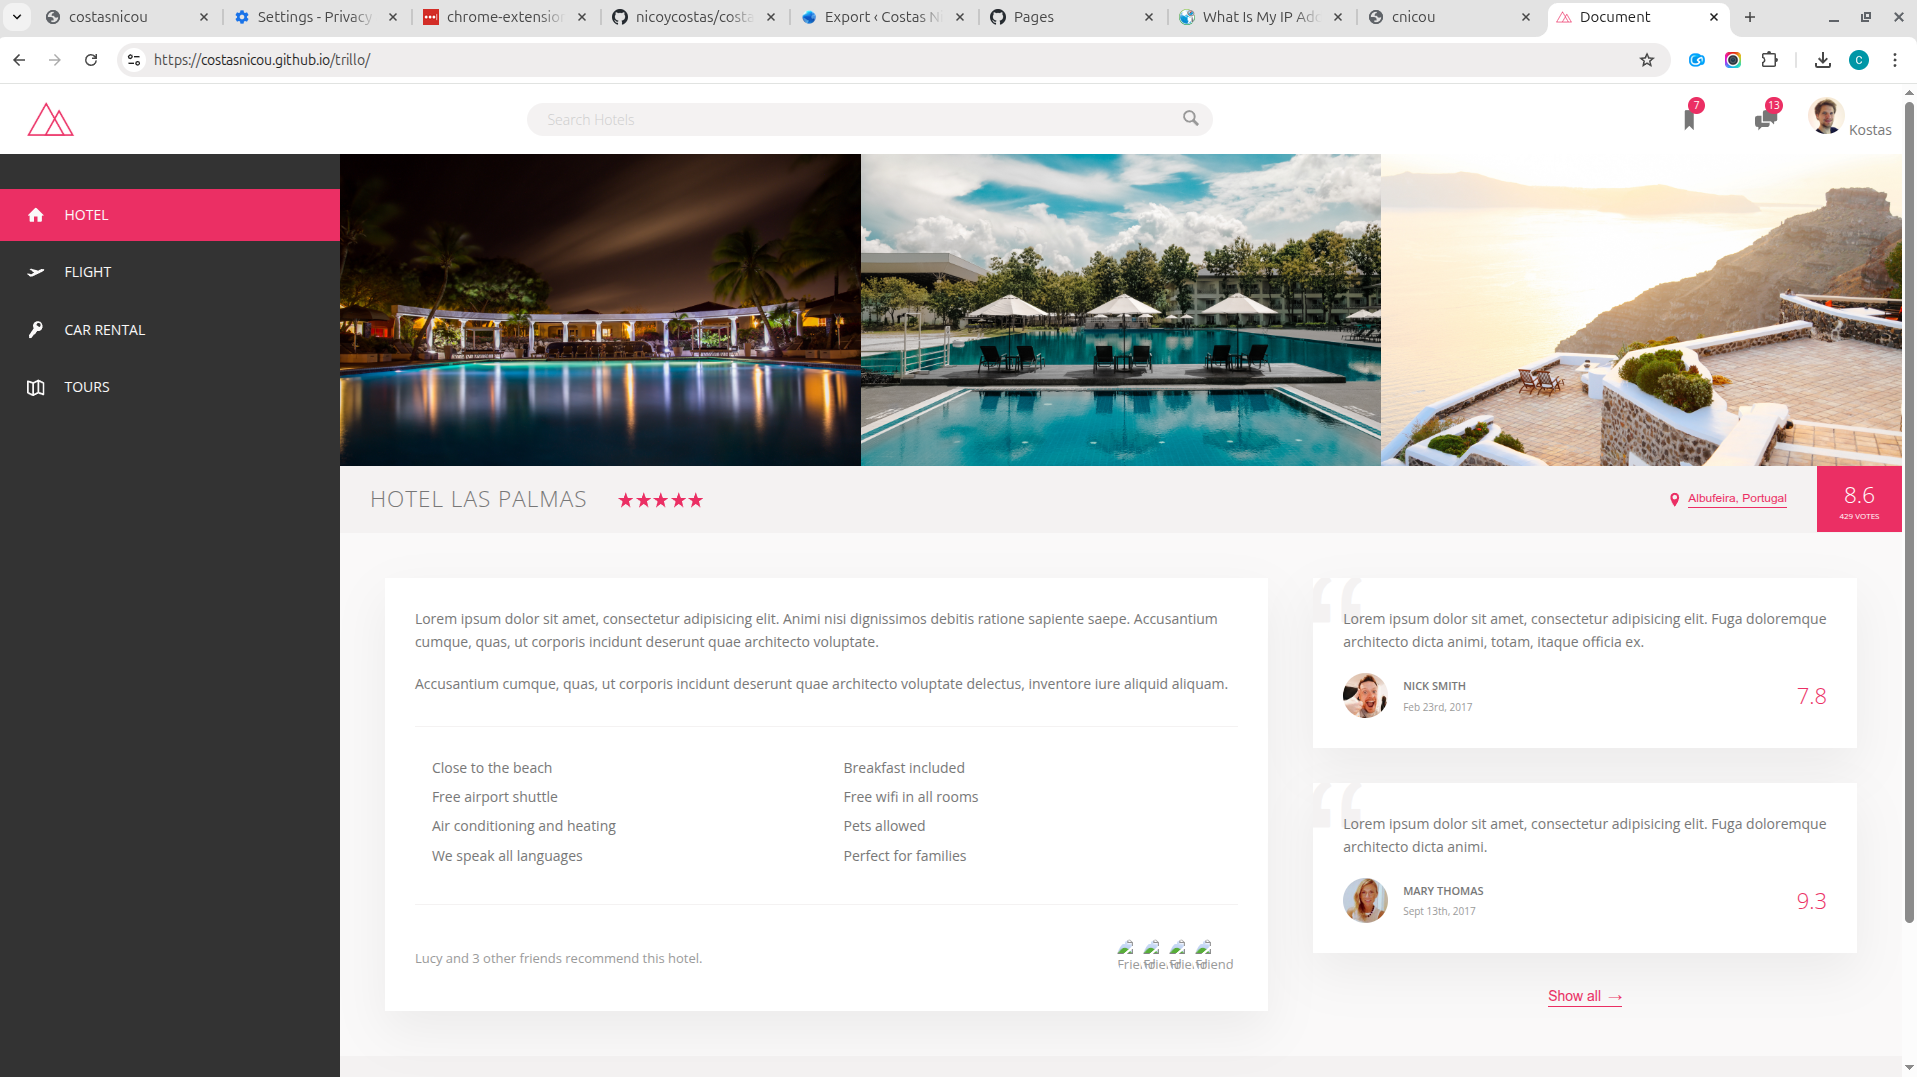Reload the page using the refresh icon

[x=91, y=60]
